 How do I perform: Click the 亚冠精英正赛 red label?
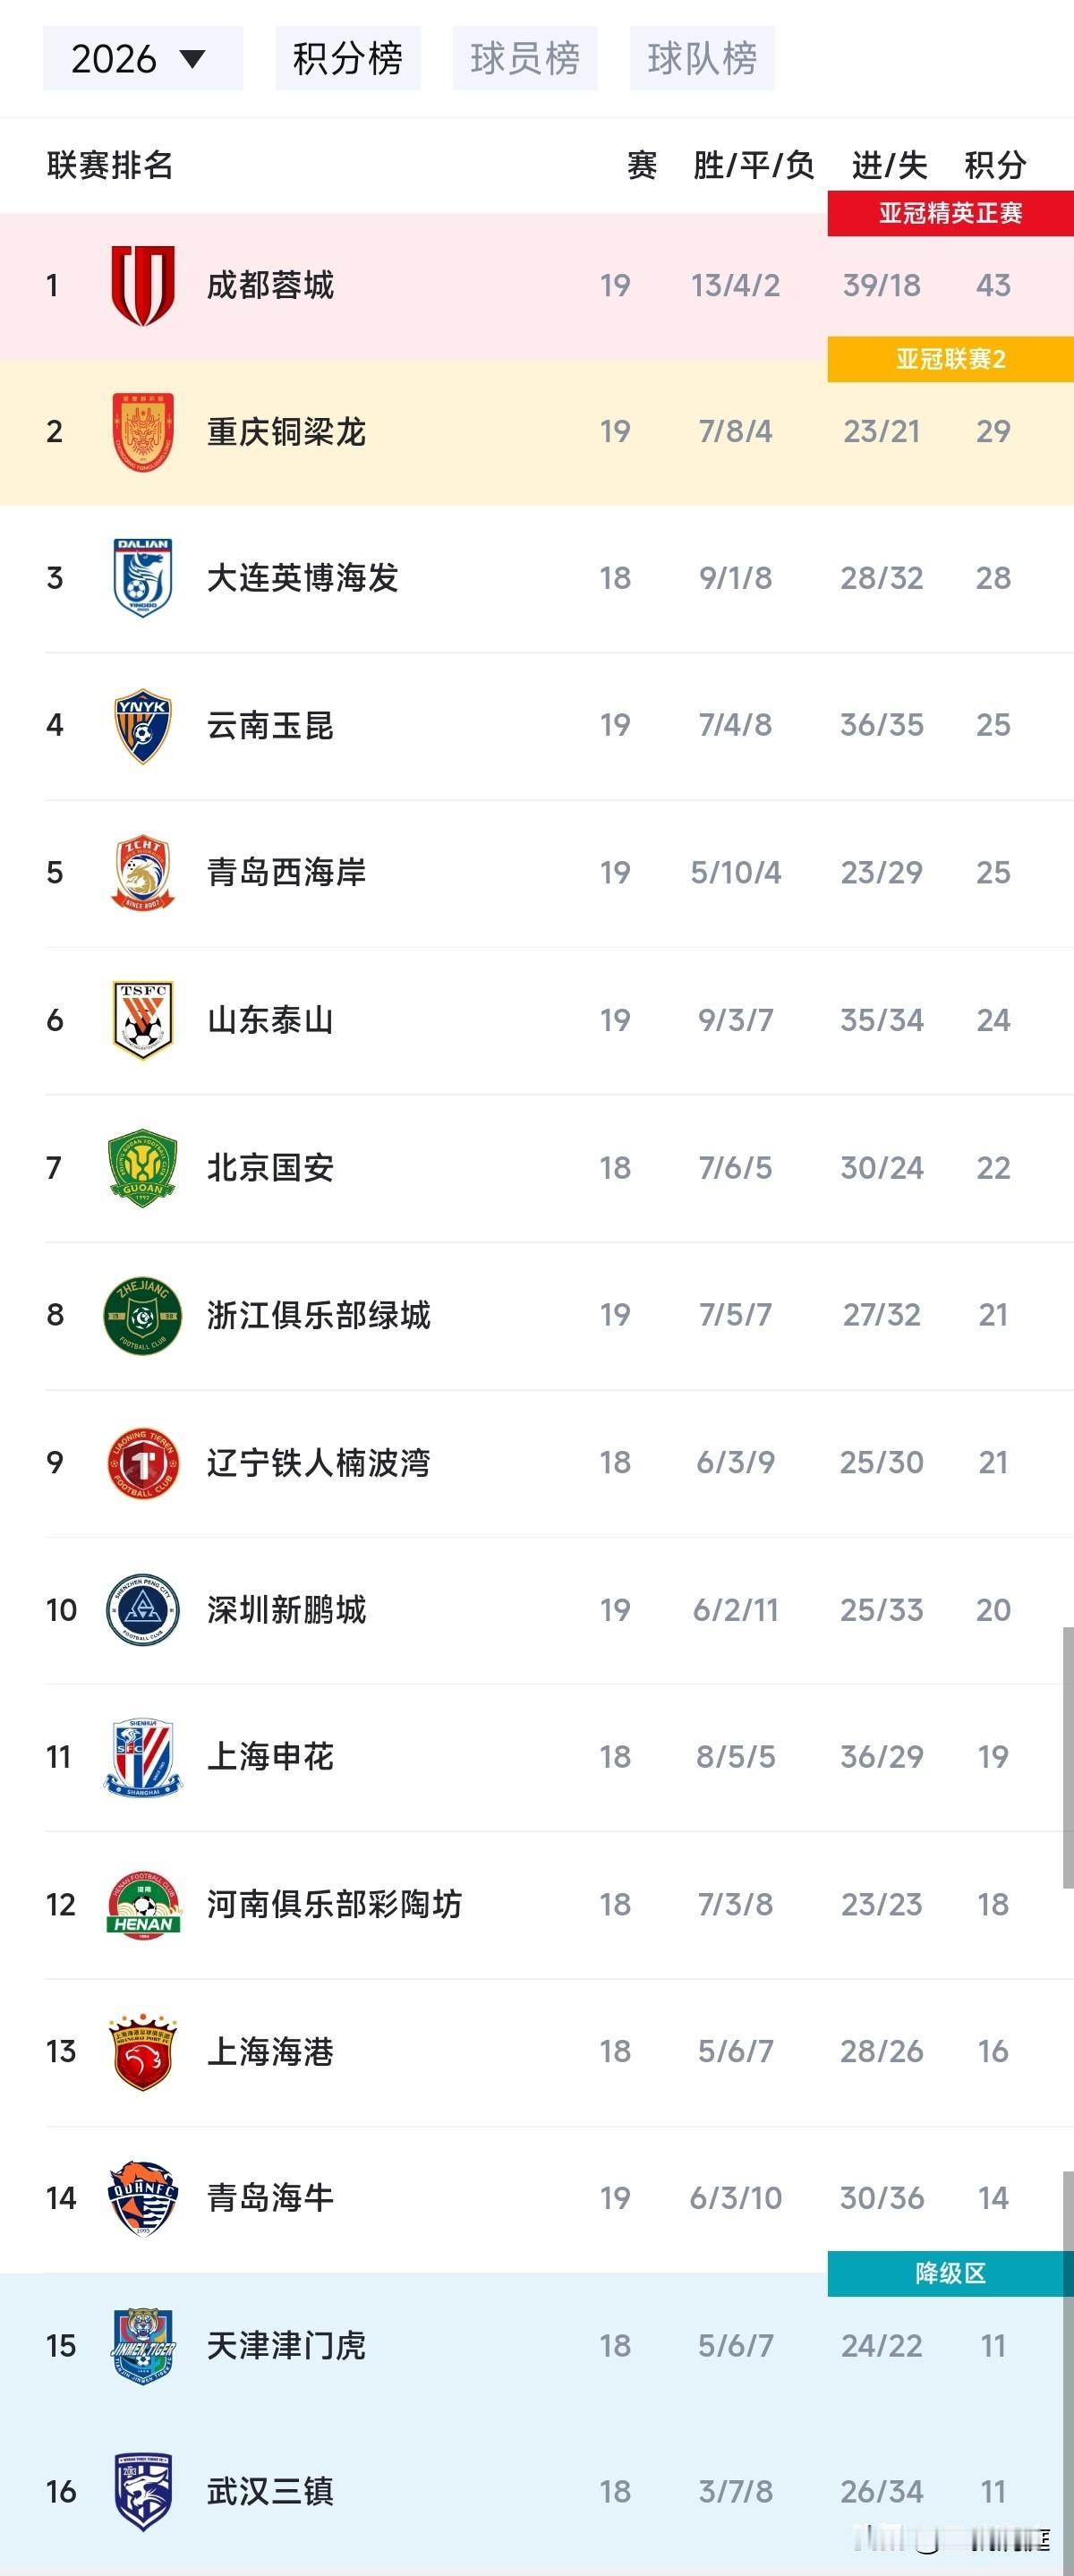[950, 213]
